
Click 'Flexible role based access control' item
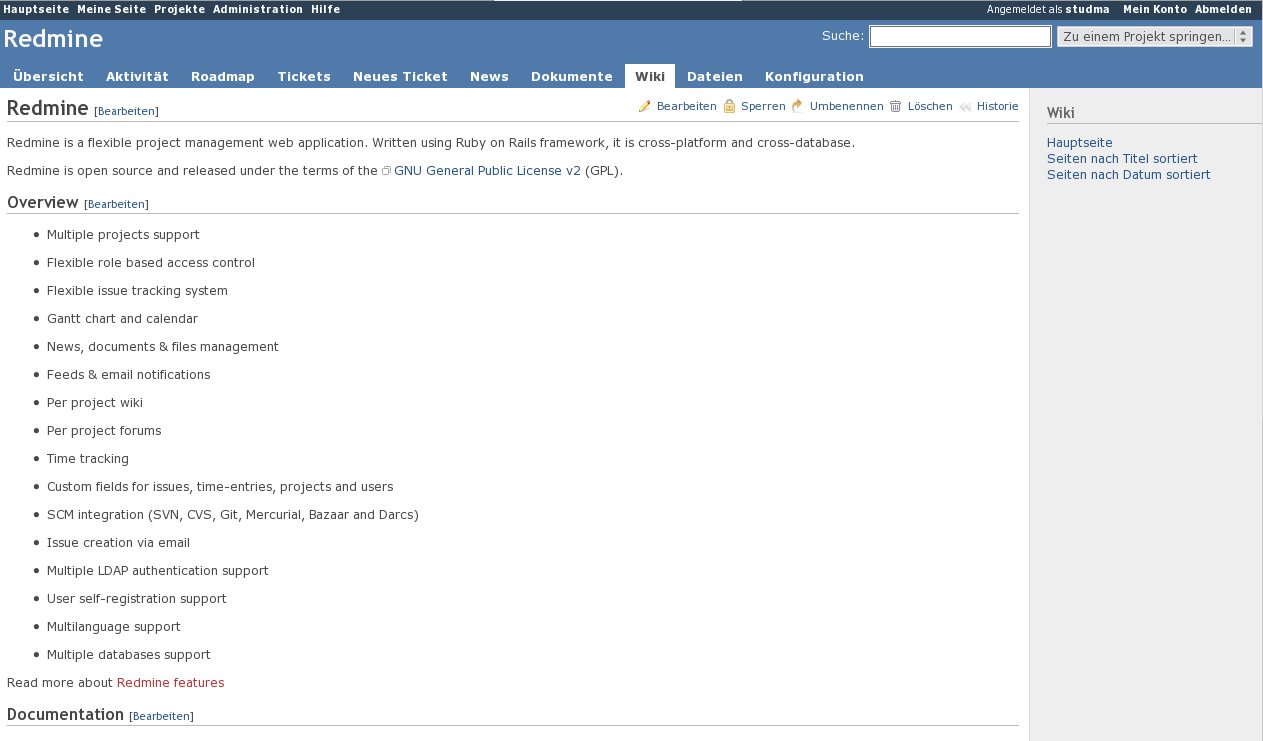click(x=151, y=263)
